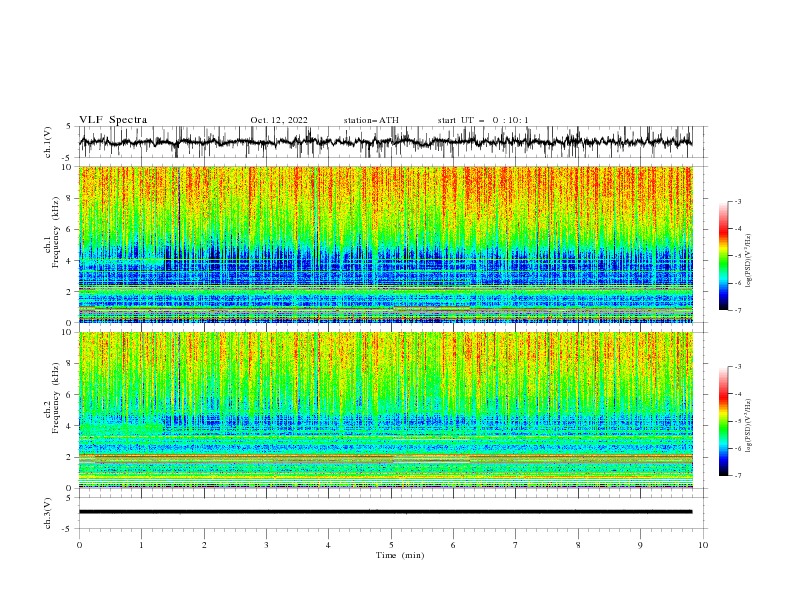The image size is (792, 612).
Task: Click the "-7" tick on ch.2 colorbar
Action: point(738,475)
